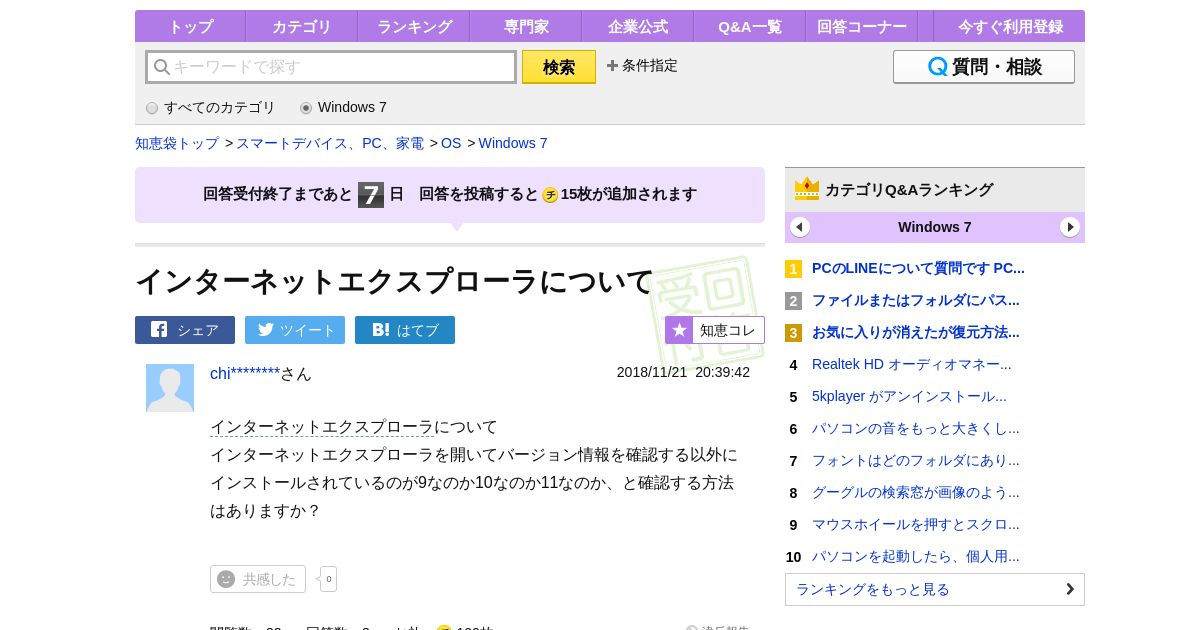1200x630 pixels.
Task: Open the カテゴリ navigation tab
Action: click(301, 27)
